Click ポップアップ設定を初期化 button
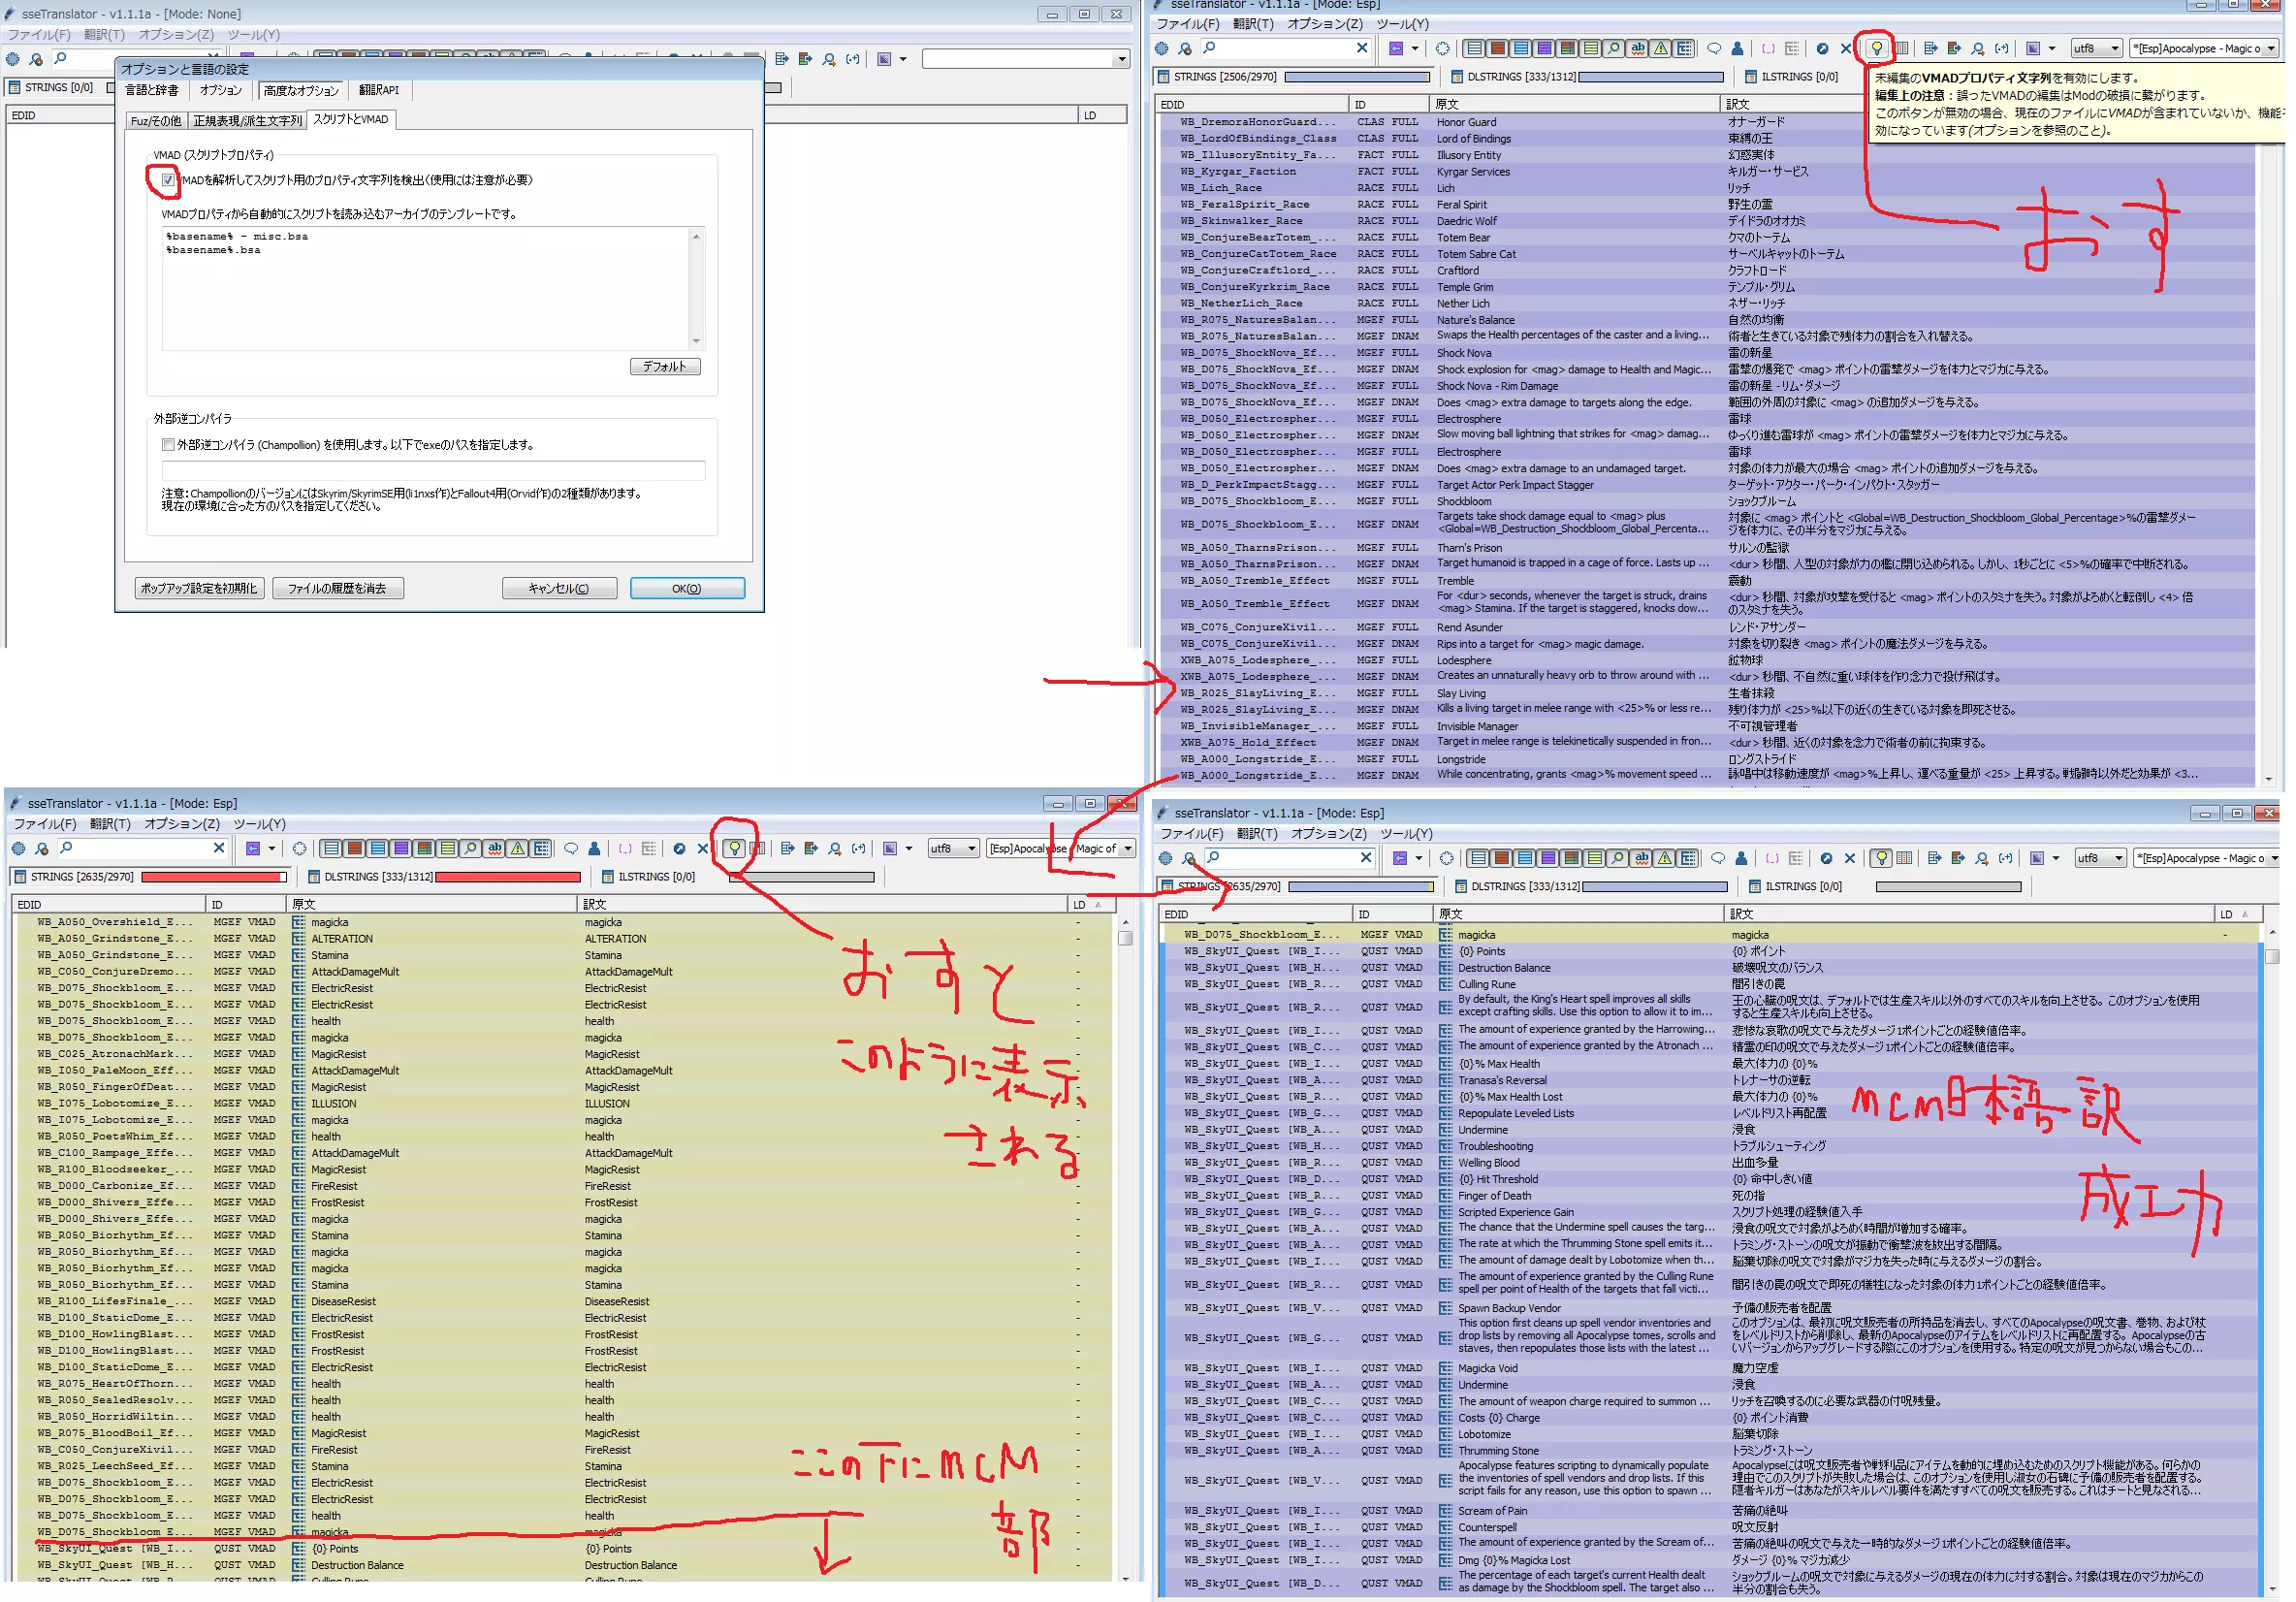The height and width of the screenshot is (1602, 2296). tap(199, 588)
